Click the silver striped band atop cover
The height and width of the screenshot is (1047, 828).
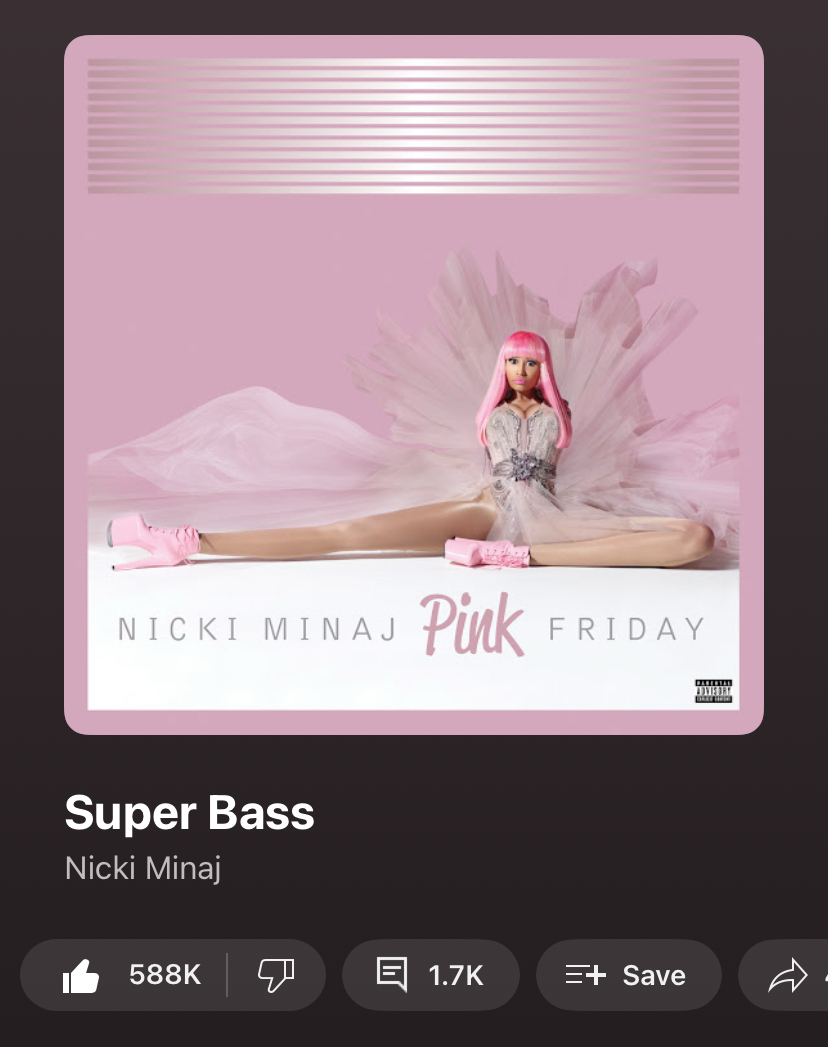(413, 126)
